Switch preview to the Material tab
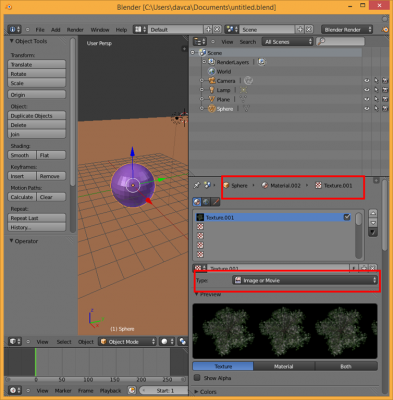The image size is (393, 400). point(284,366)
